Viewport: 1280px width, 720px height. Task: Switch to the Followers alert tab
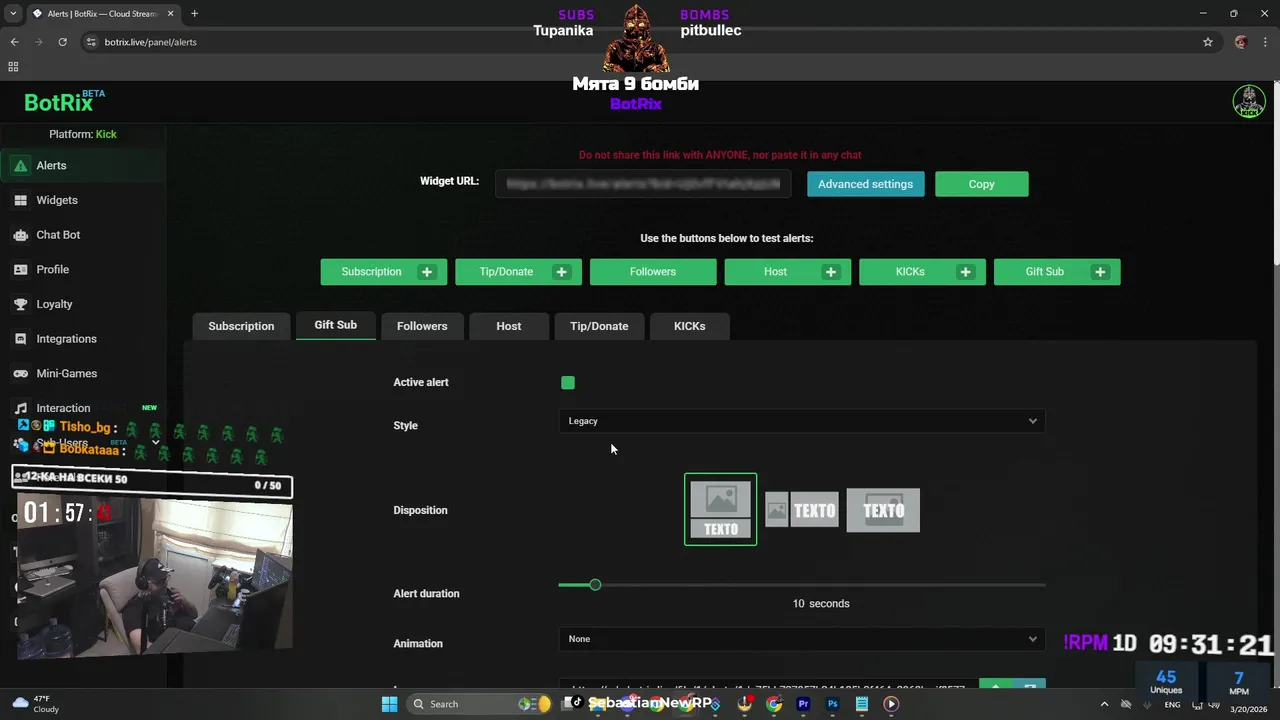tap(422, 326)
